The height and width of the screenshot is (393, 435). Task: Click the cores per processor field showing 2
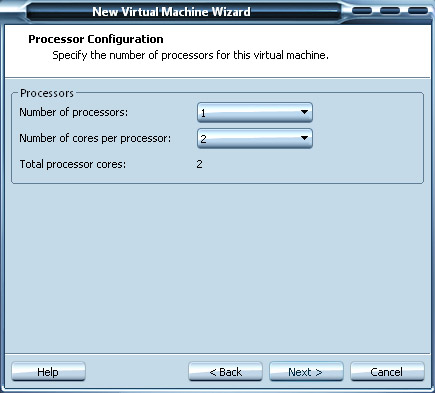[x=255, y=138]
